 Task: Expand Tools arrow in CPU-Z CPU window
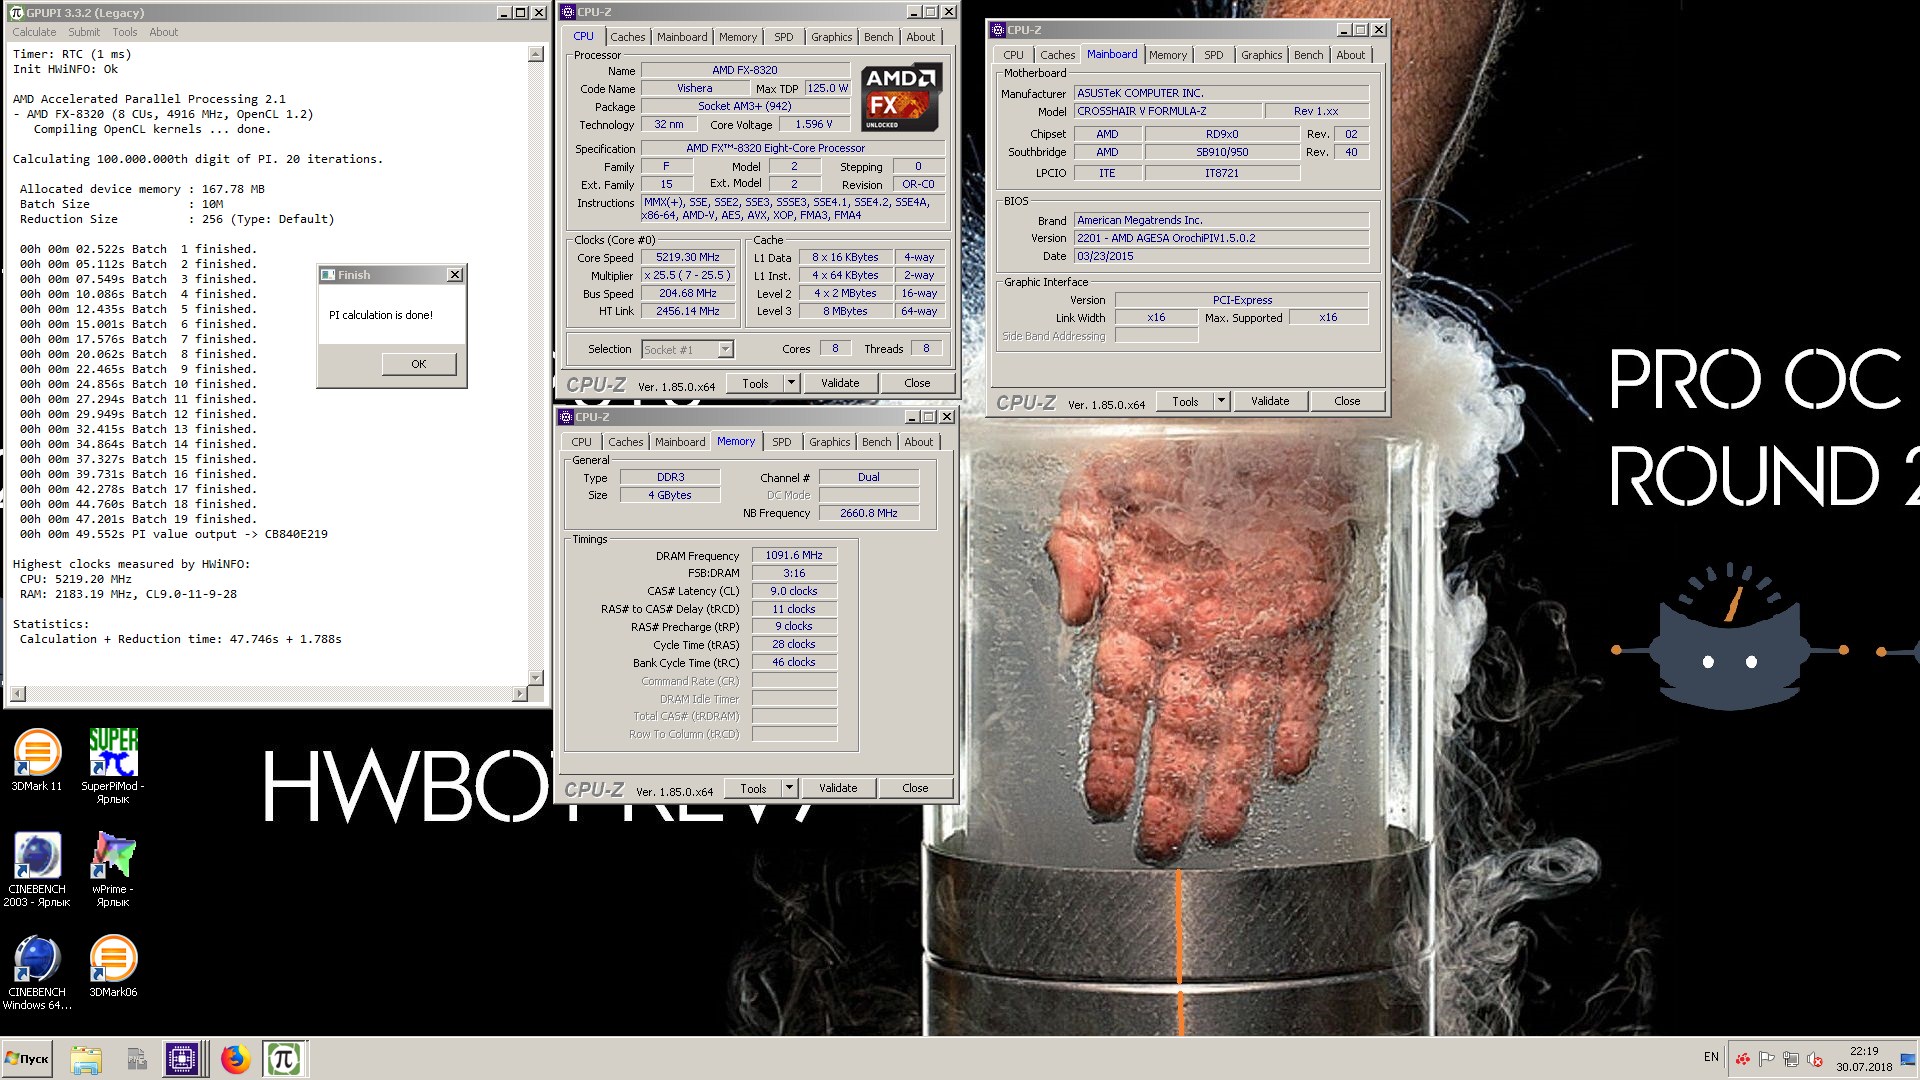click(x=791, y=383)
